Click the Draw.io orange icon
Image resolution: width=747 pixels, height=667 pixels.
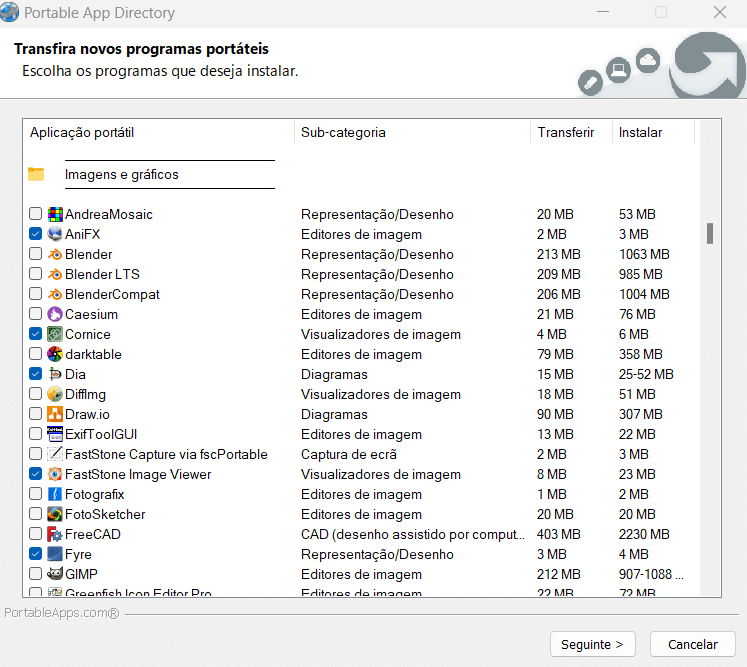point(55,414)
